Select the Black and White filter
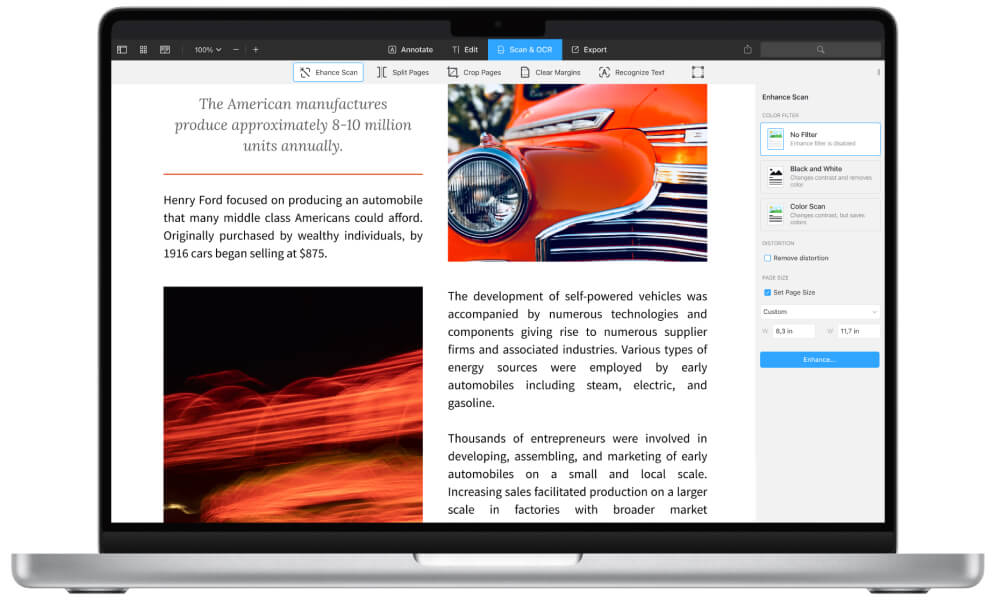 pyautogui.click(x=820, y=176)
